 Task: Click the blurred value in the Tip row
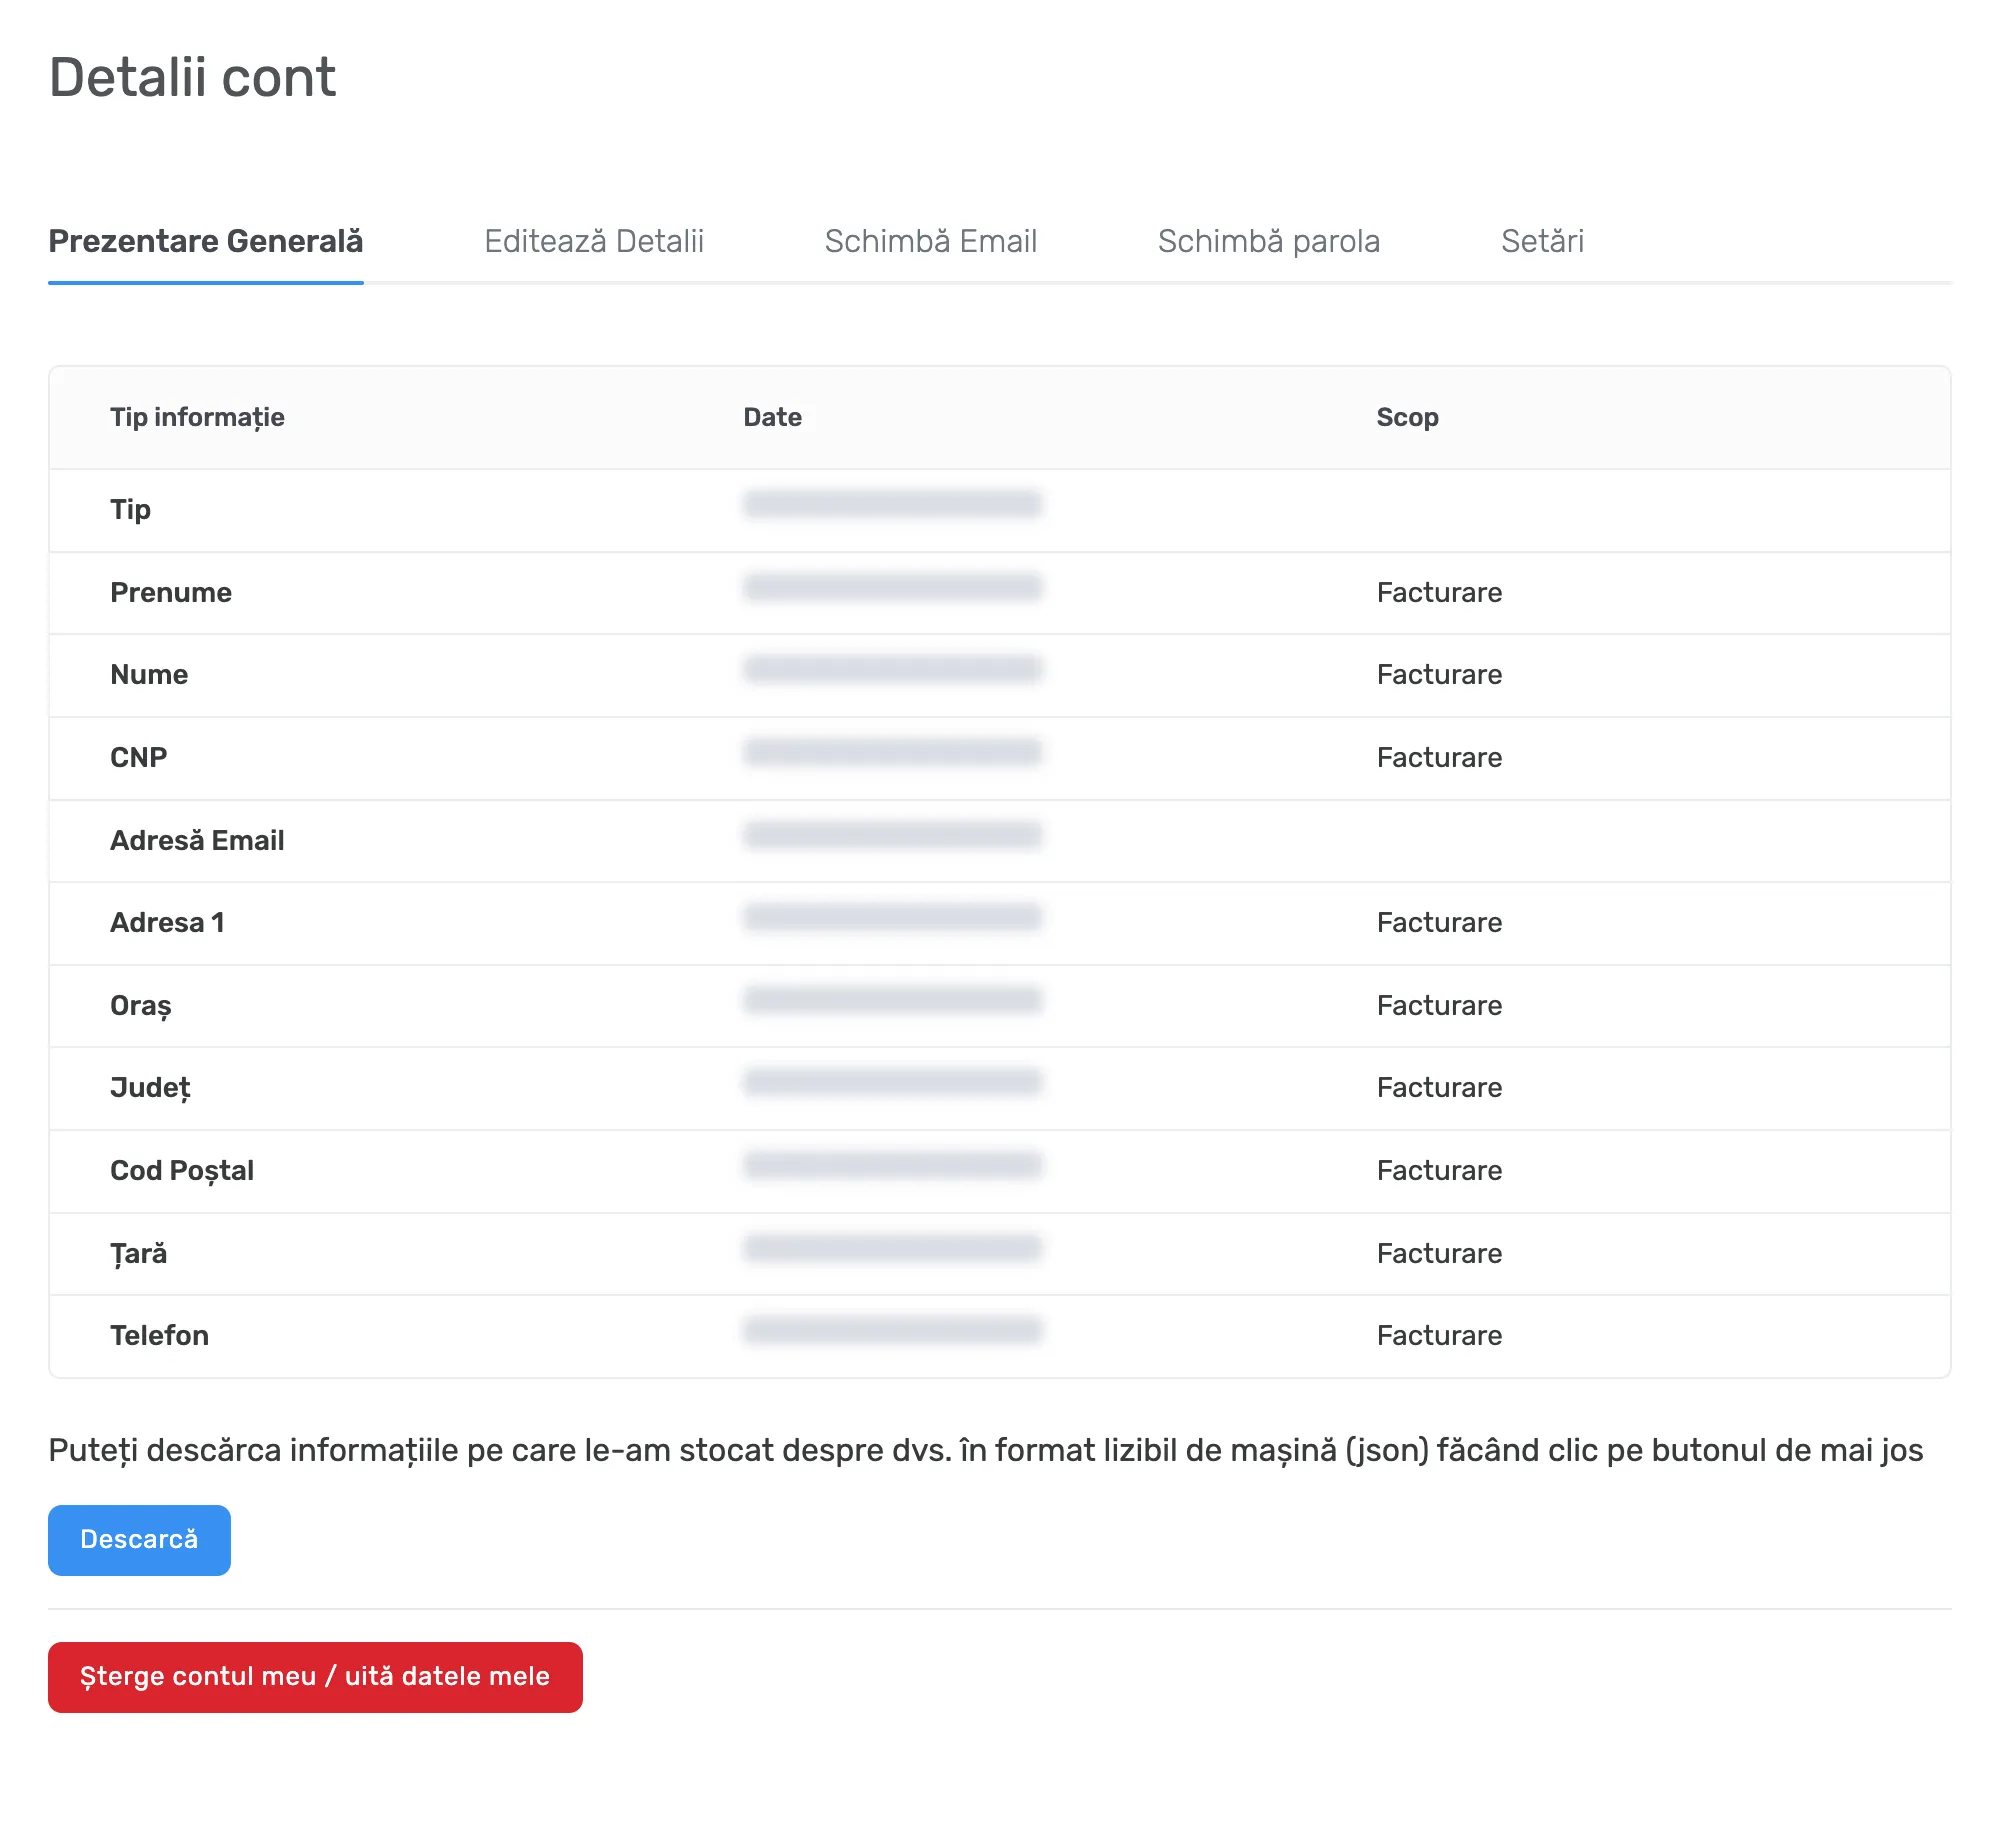coord(893,503)
